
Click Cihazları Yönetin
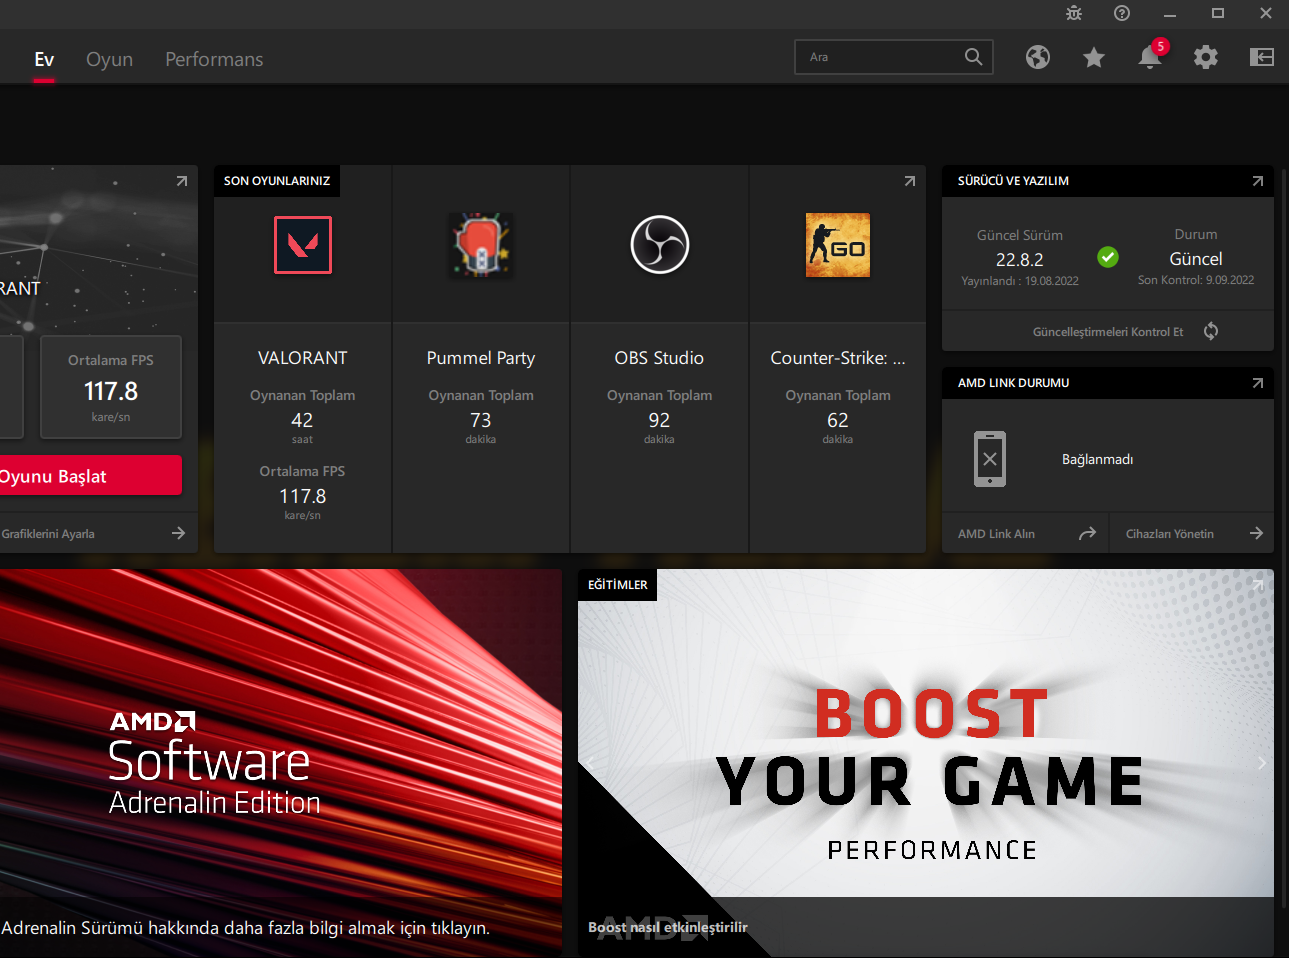[1170, 534]
